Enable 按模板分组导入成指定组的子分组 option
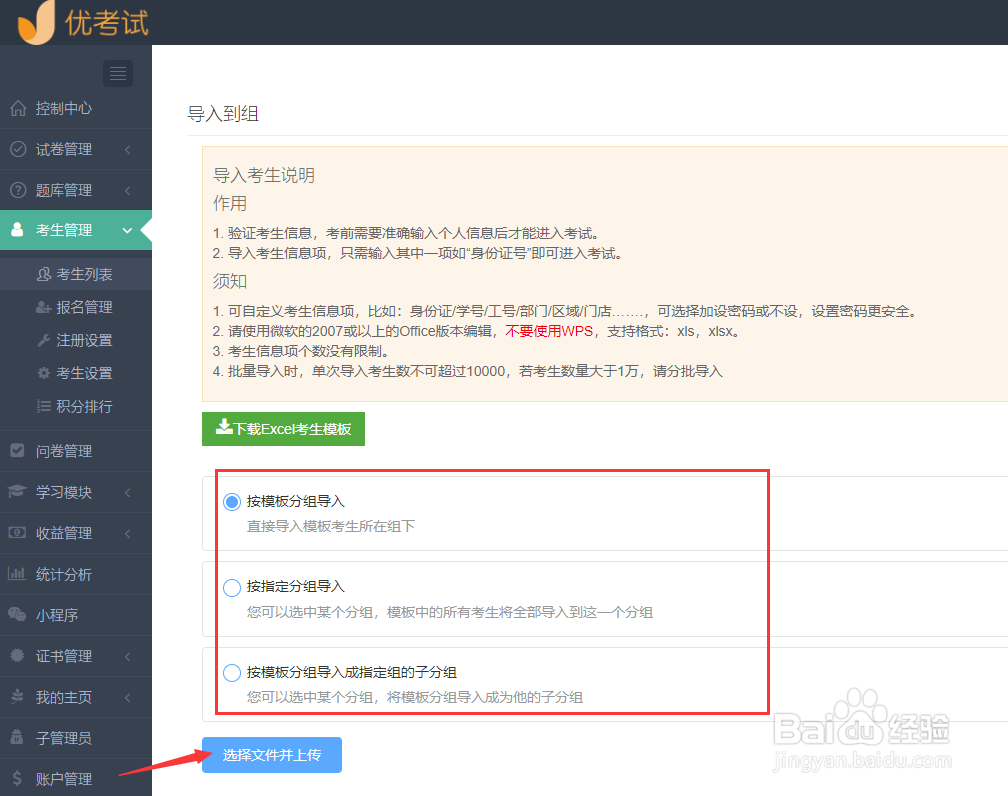The width and height of the screenshot is (1008, 796). click(x=231, y=673)
